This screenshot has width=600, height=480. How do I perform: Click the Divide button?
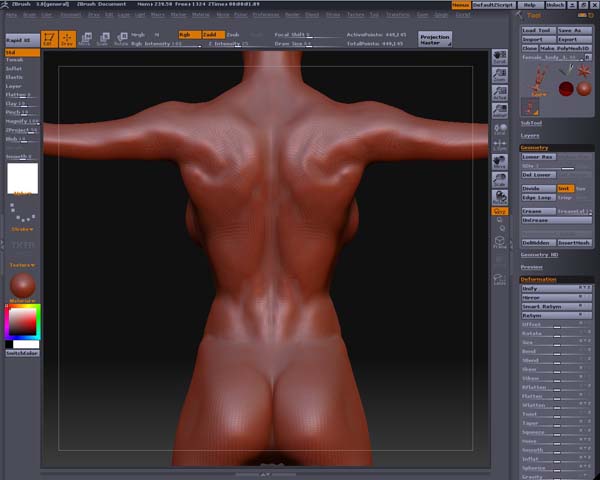[x=539, y=189]
